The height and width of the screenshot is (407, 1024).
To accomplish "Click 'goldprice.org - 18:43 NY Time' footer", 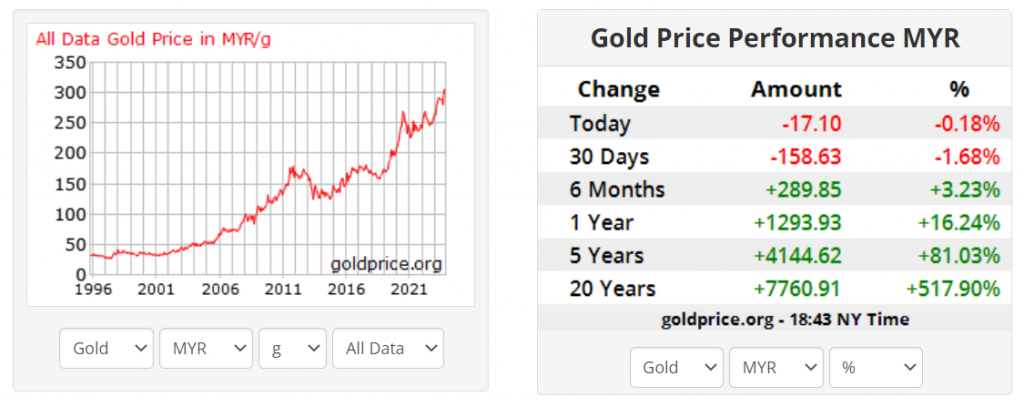I will (x=784, y=319).
